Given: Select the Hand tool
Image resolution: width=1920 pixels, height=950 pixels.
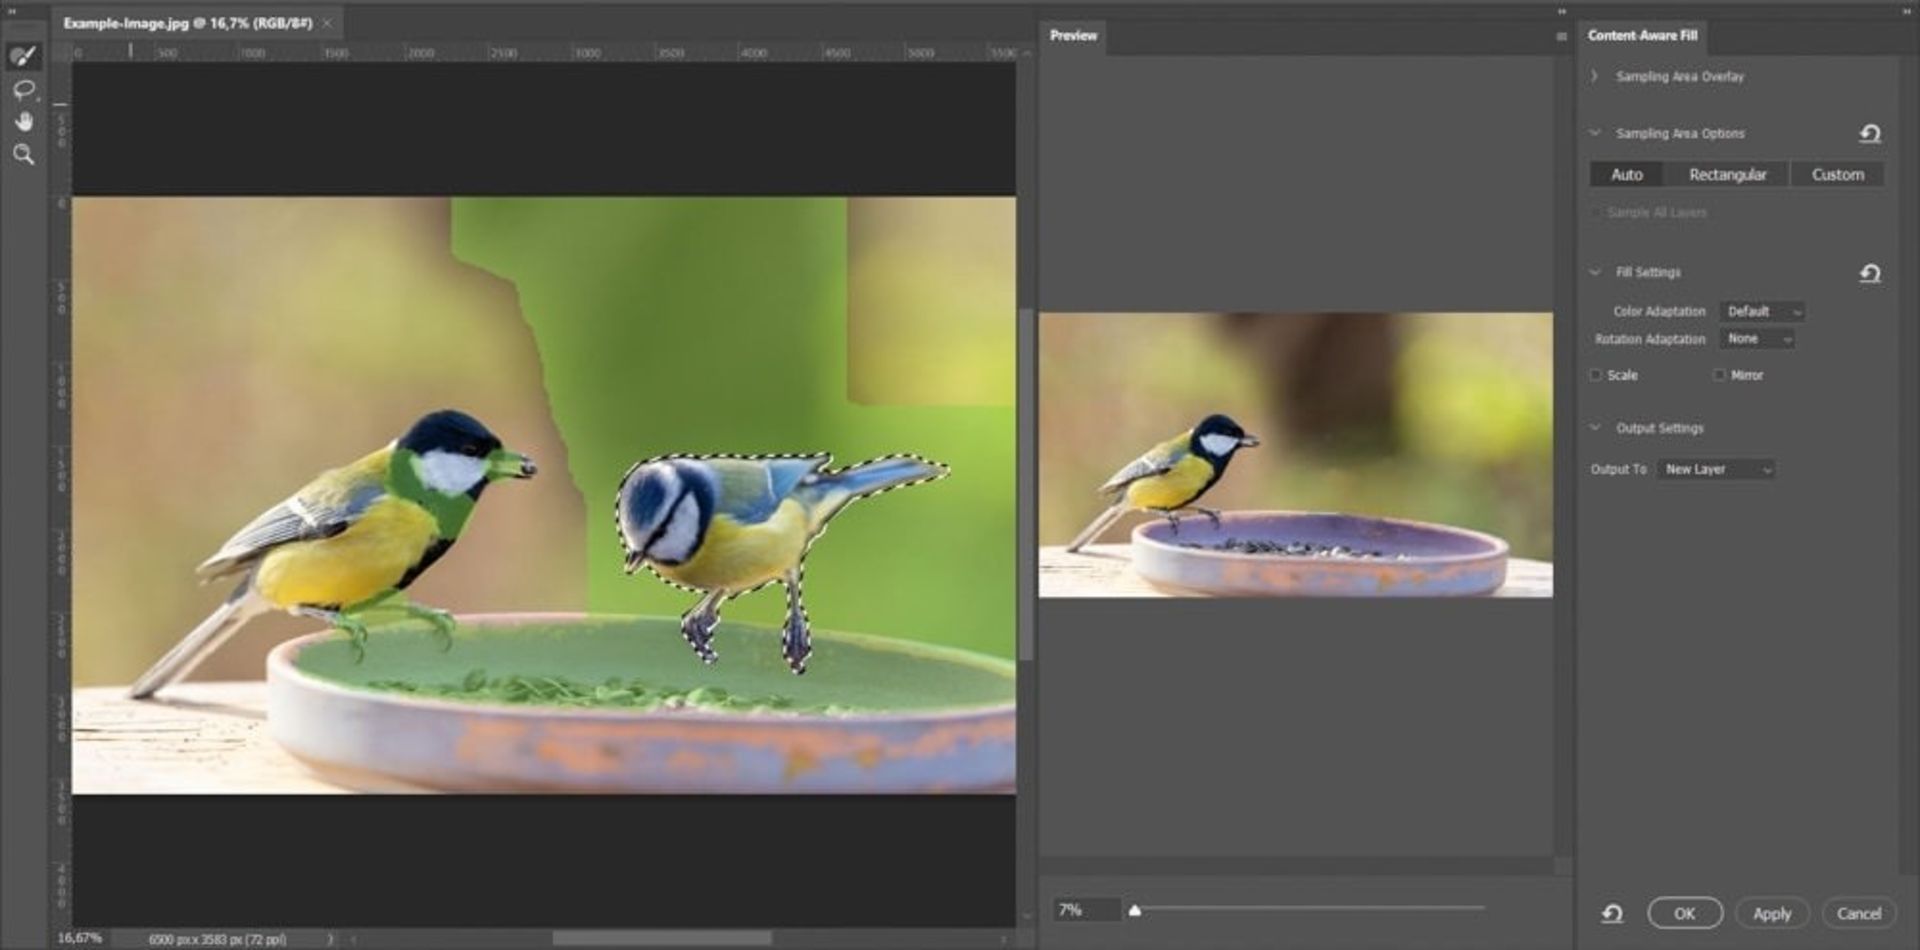Looking at the screenshot, I should pos(23,122).
